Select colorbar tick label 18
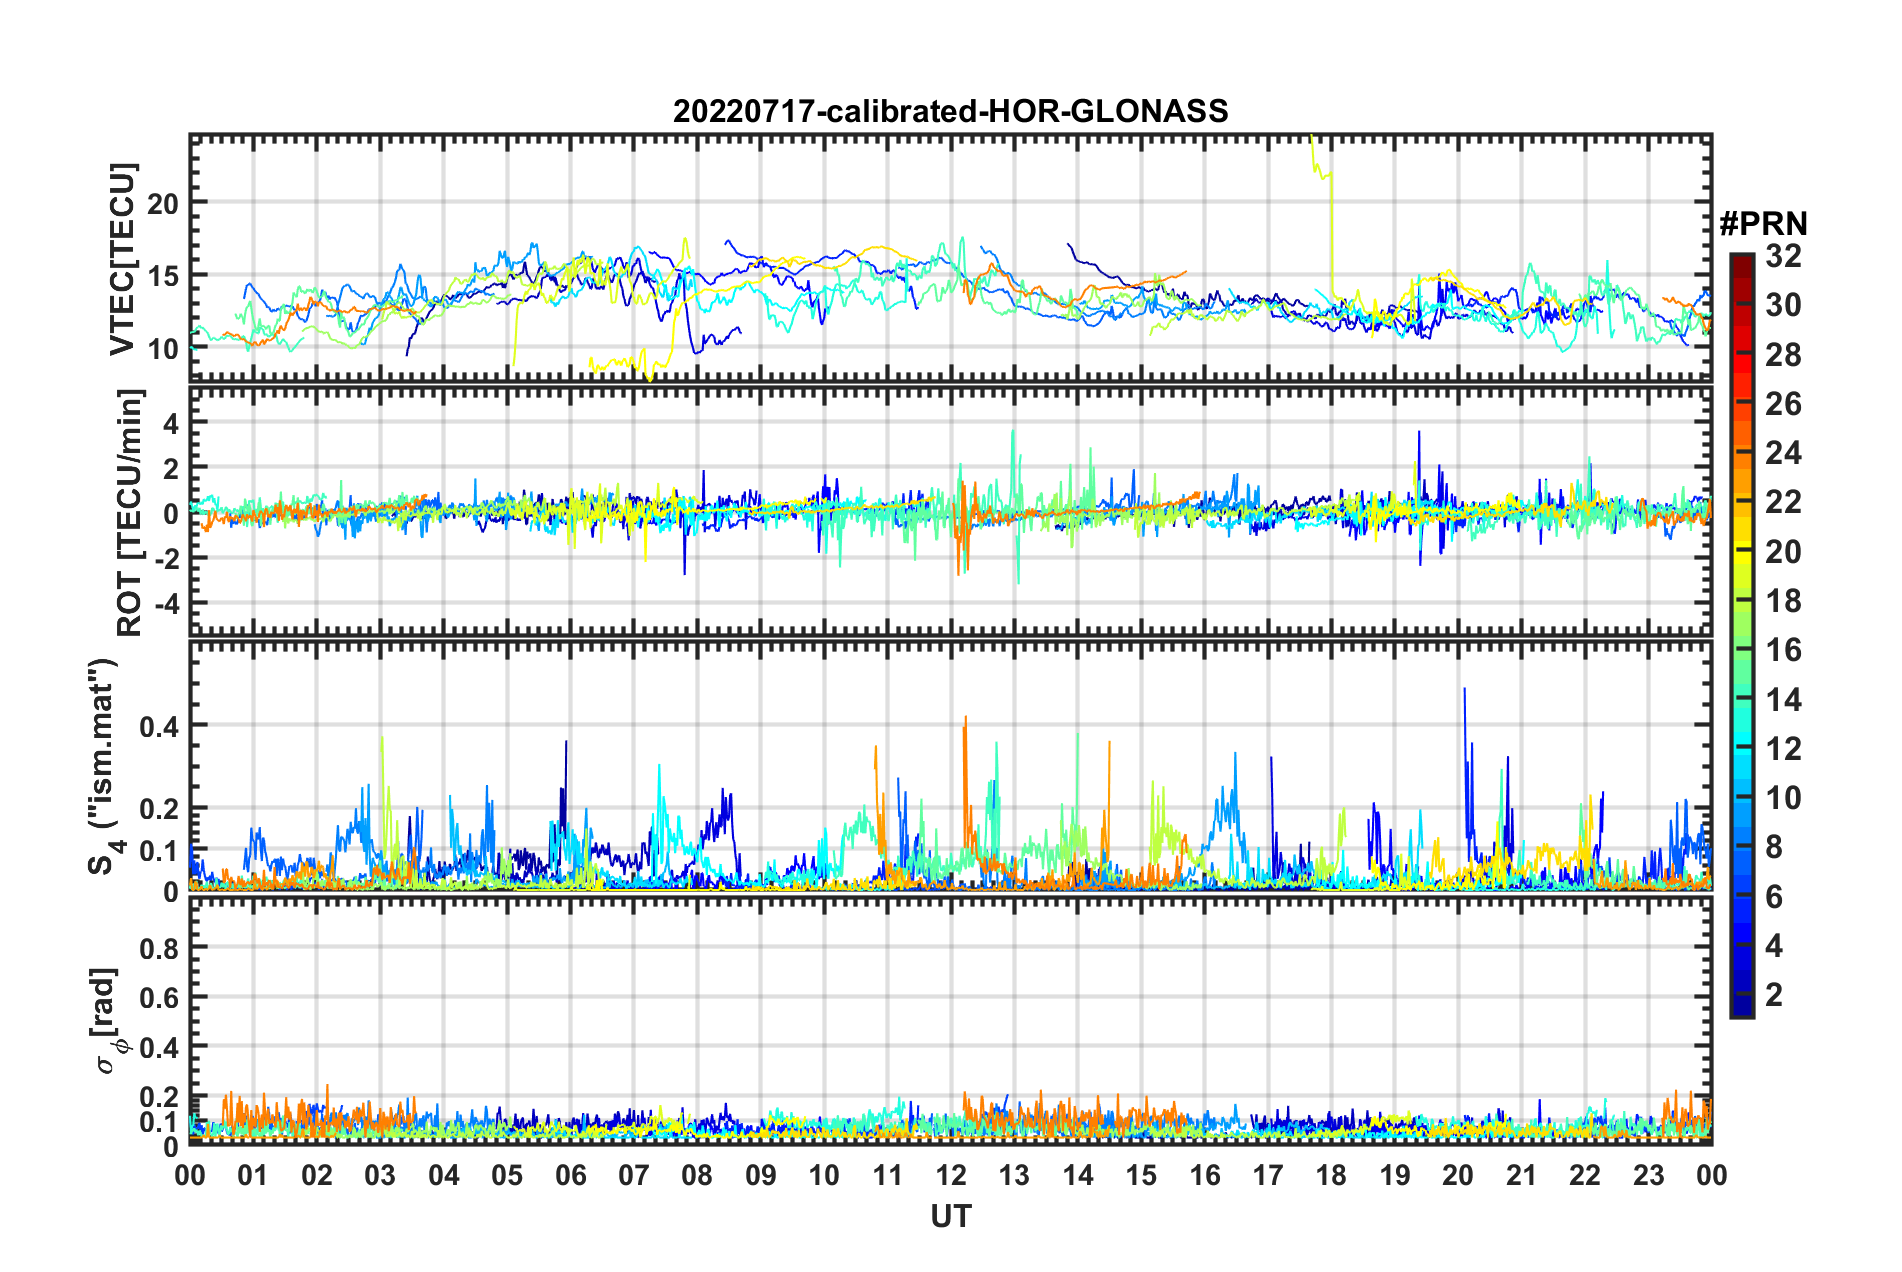This screenshot has height=1272, width=1902. tap(1783, 601)
